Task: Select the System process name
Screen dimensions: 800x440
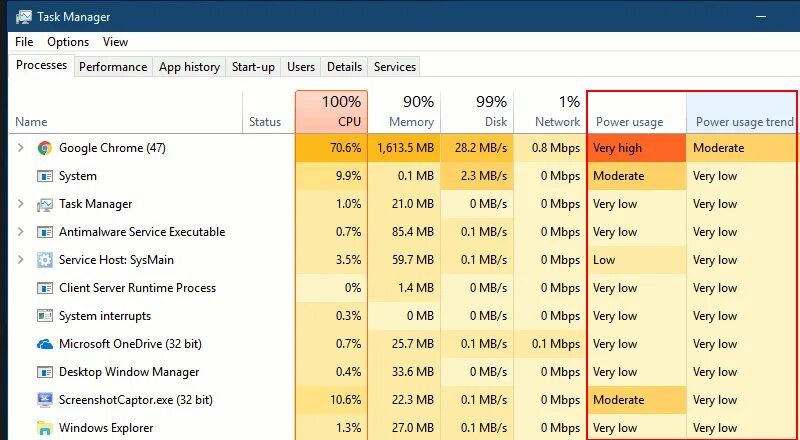Action: (x=78, y=176)
